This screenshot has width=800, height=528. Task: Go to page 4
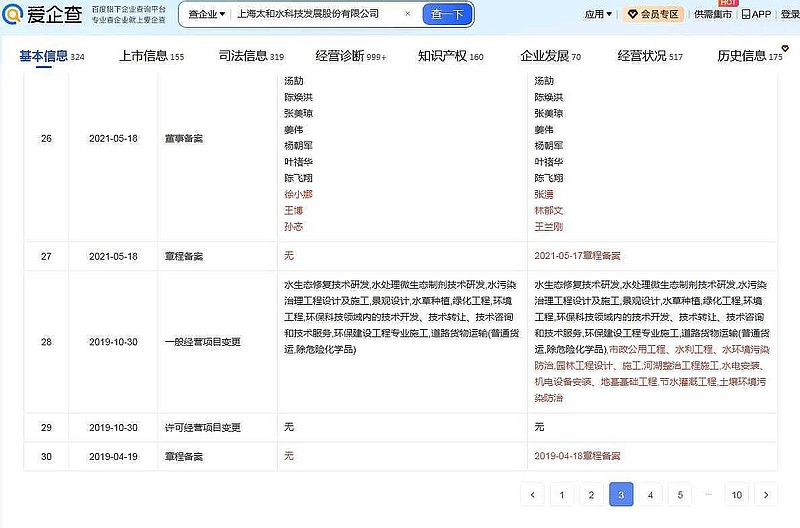[x=650, y=494]
